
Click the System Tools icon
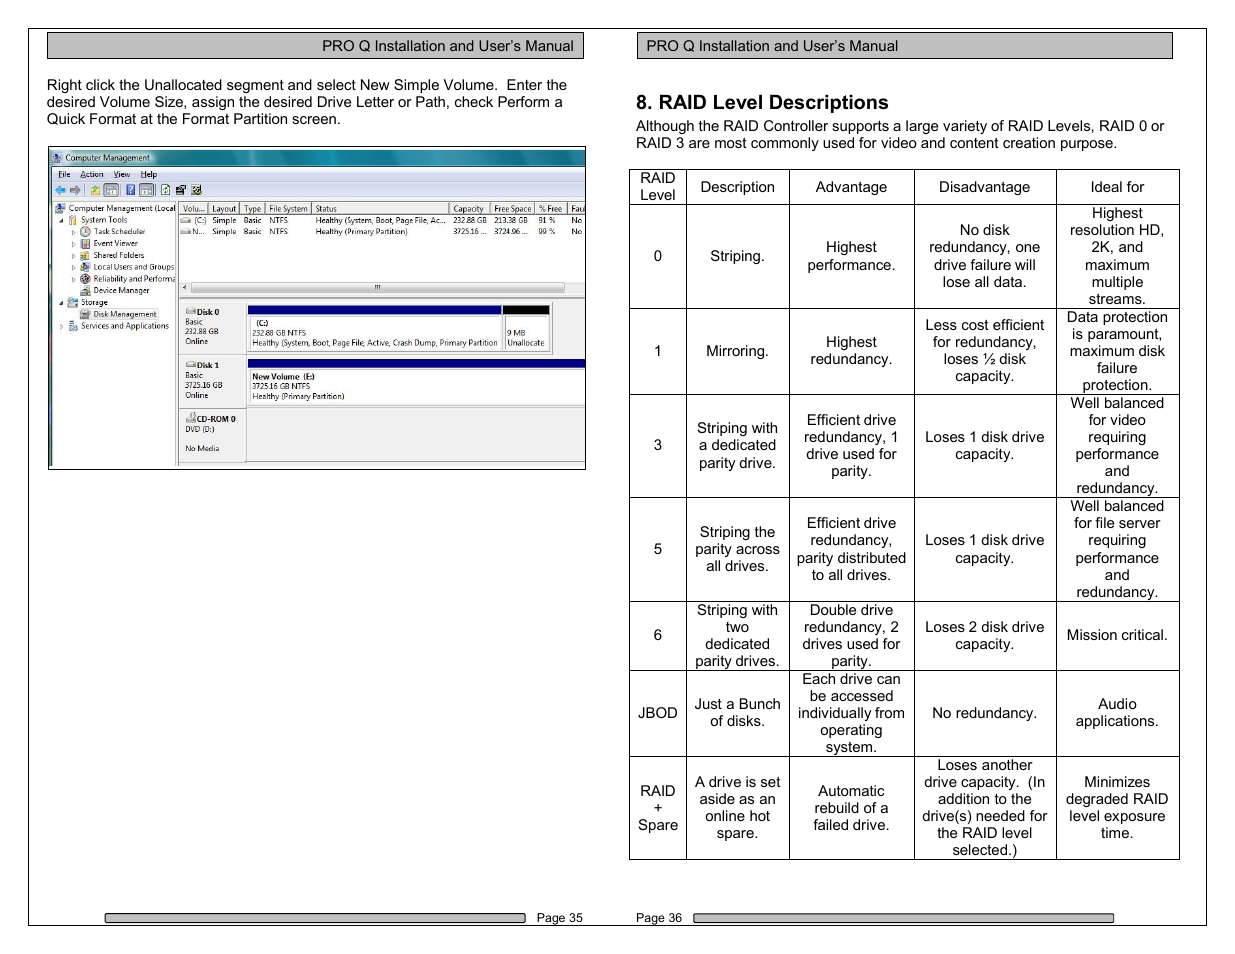(73, 220)
